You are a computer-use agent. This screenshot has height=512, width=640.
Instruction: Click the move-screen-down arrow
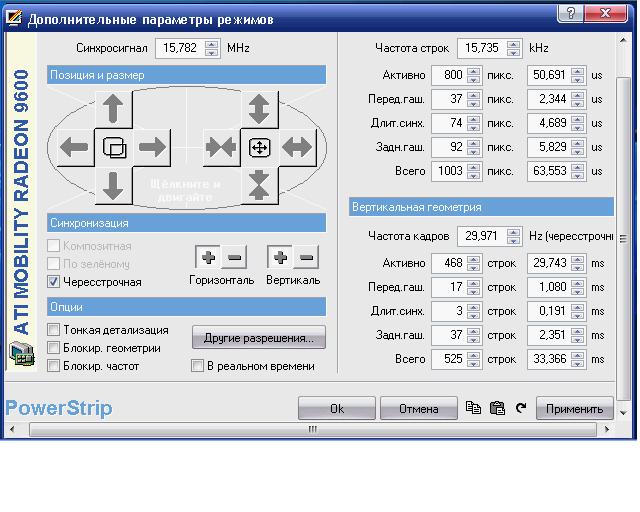coord(113,186)
